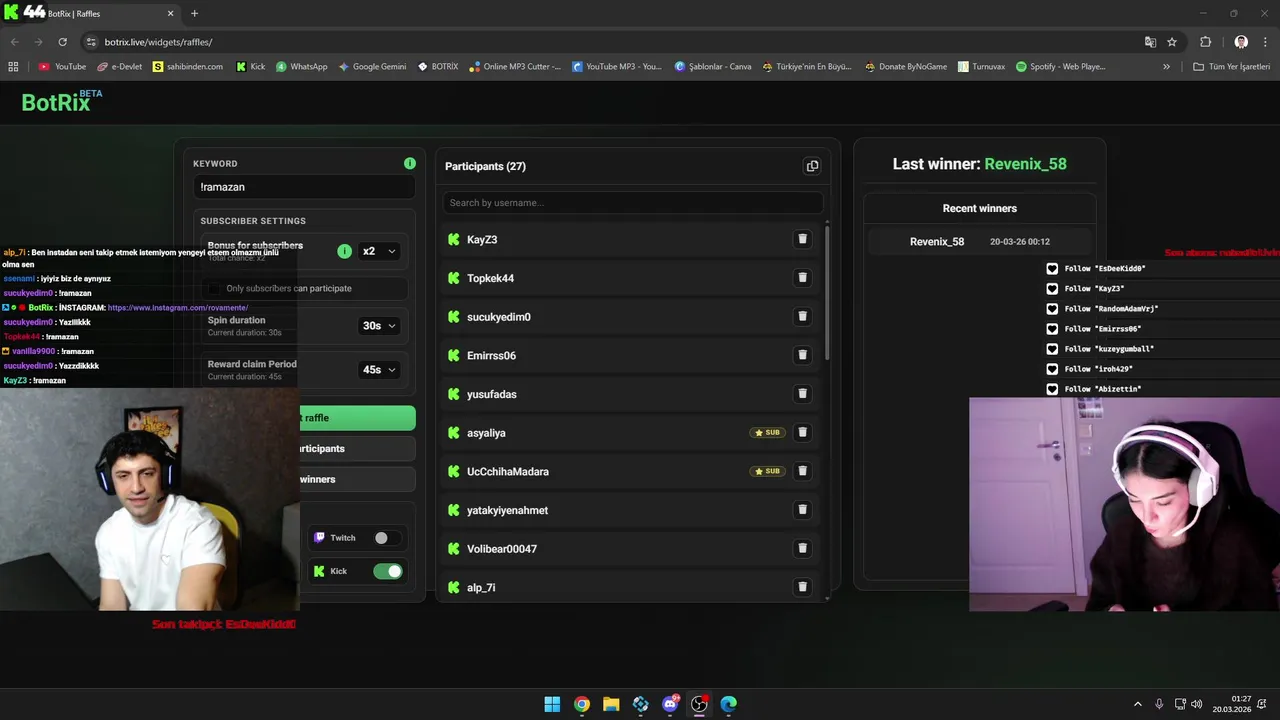Open the apps grid in bookmarks bar

pos(13,67)
